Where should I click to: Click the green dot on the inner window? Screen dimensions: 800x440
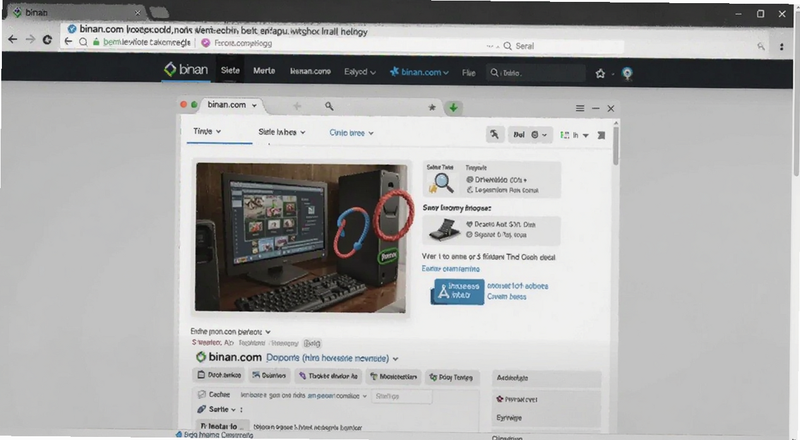coord(194,105)
